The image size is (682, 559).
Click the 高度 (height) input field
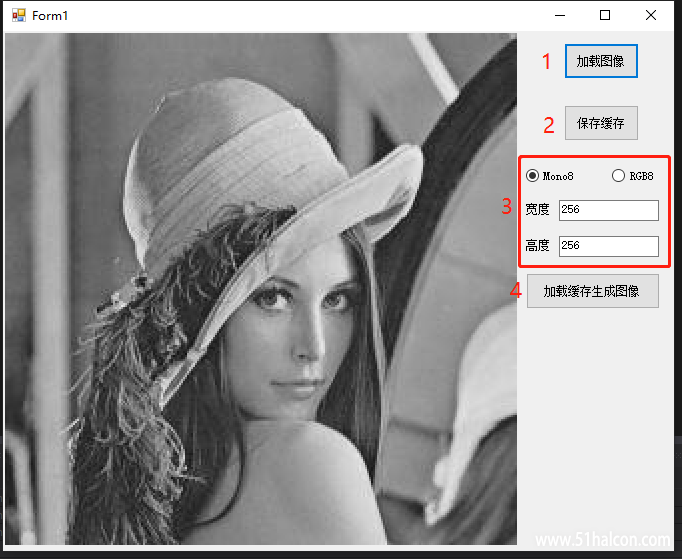pyautogui.click(x=608, y=246)
